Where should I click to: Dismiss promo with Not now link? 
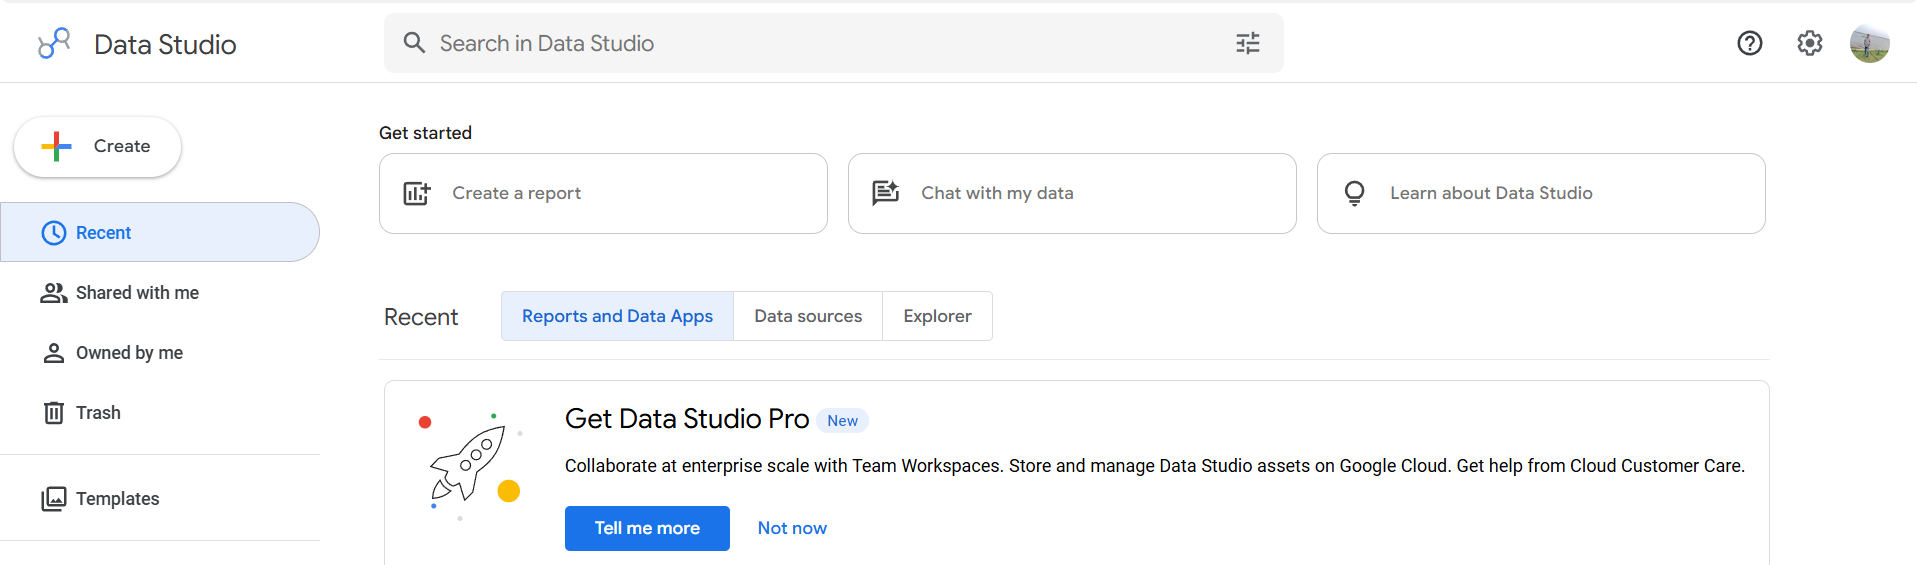[x=792, y=528]
